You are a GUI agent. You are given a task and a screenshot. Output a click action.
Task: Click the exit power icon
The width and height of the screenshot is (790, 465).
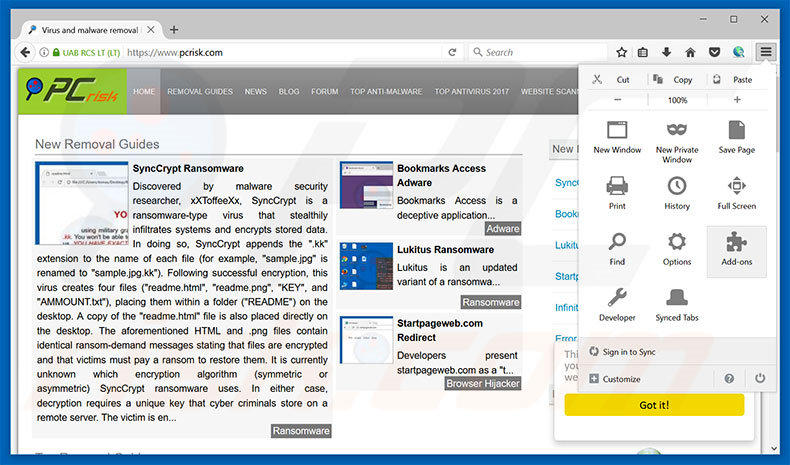click(760, 378)
